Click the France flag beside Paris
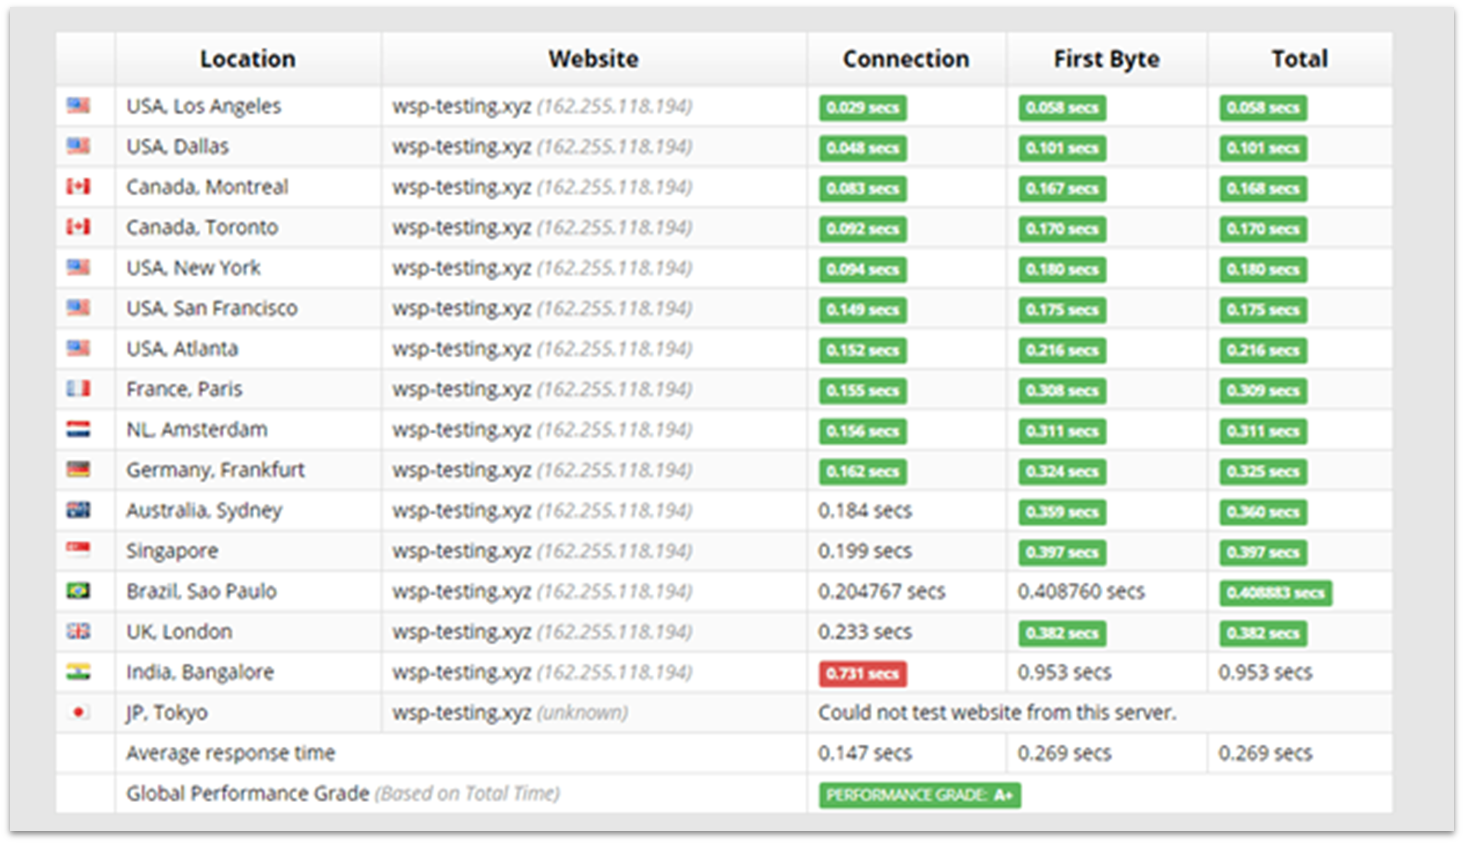This screenshot has width=1464, height=844. pyautogui.click(x=78, y=388)
